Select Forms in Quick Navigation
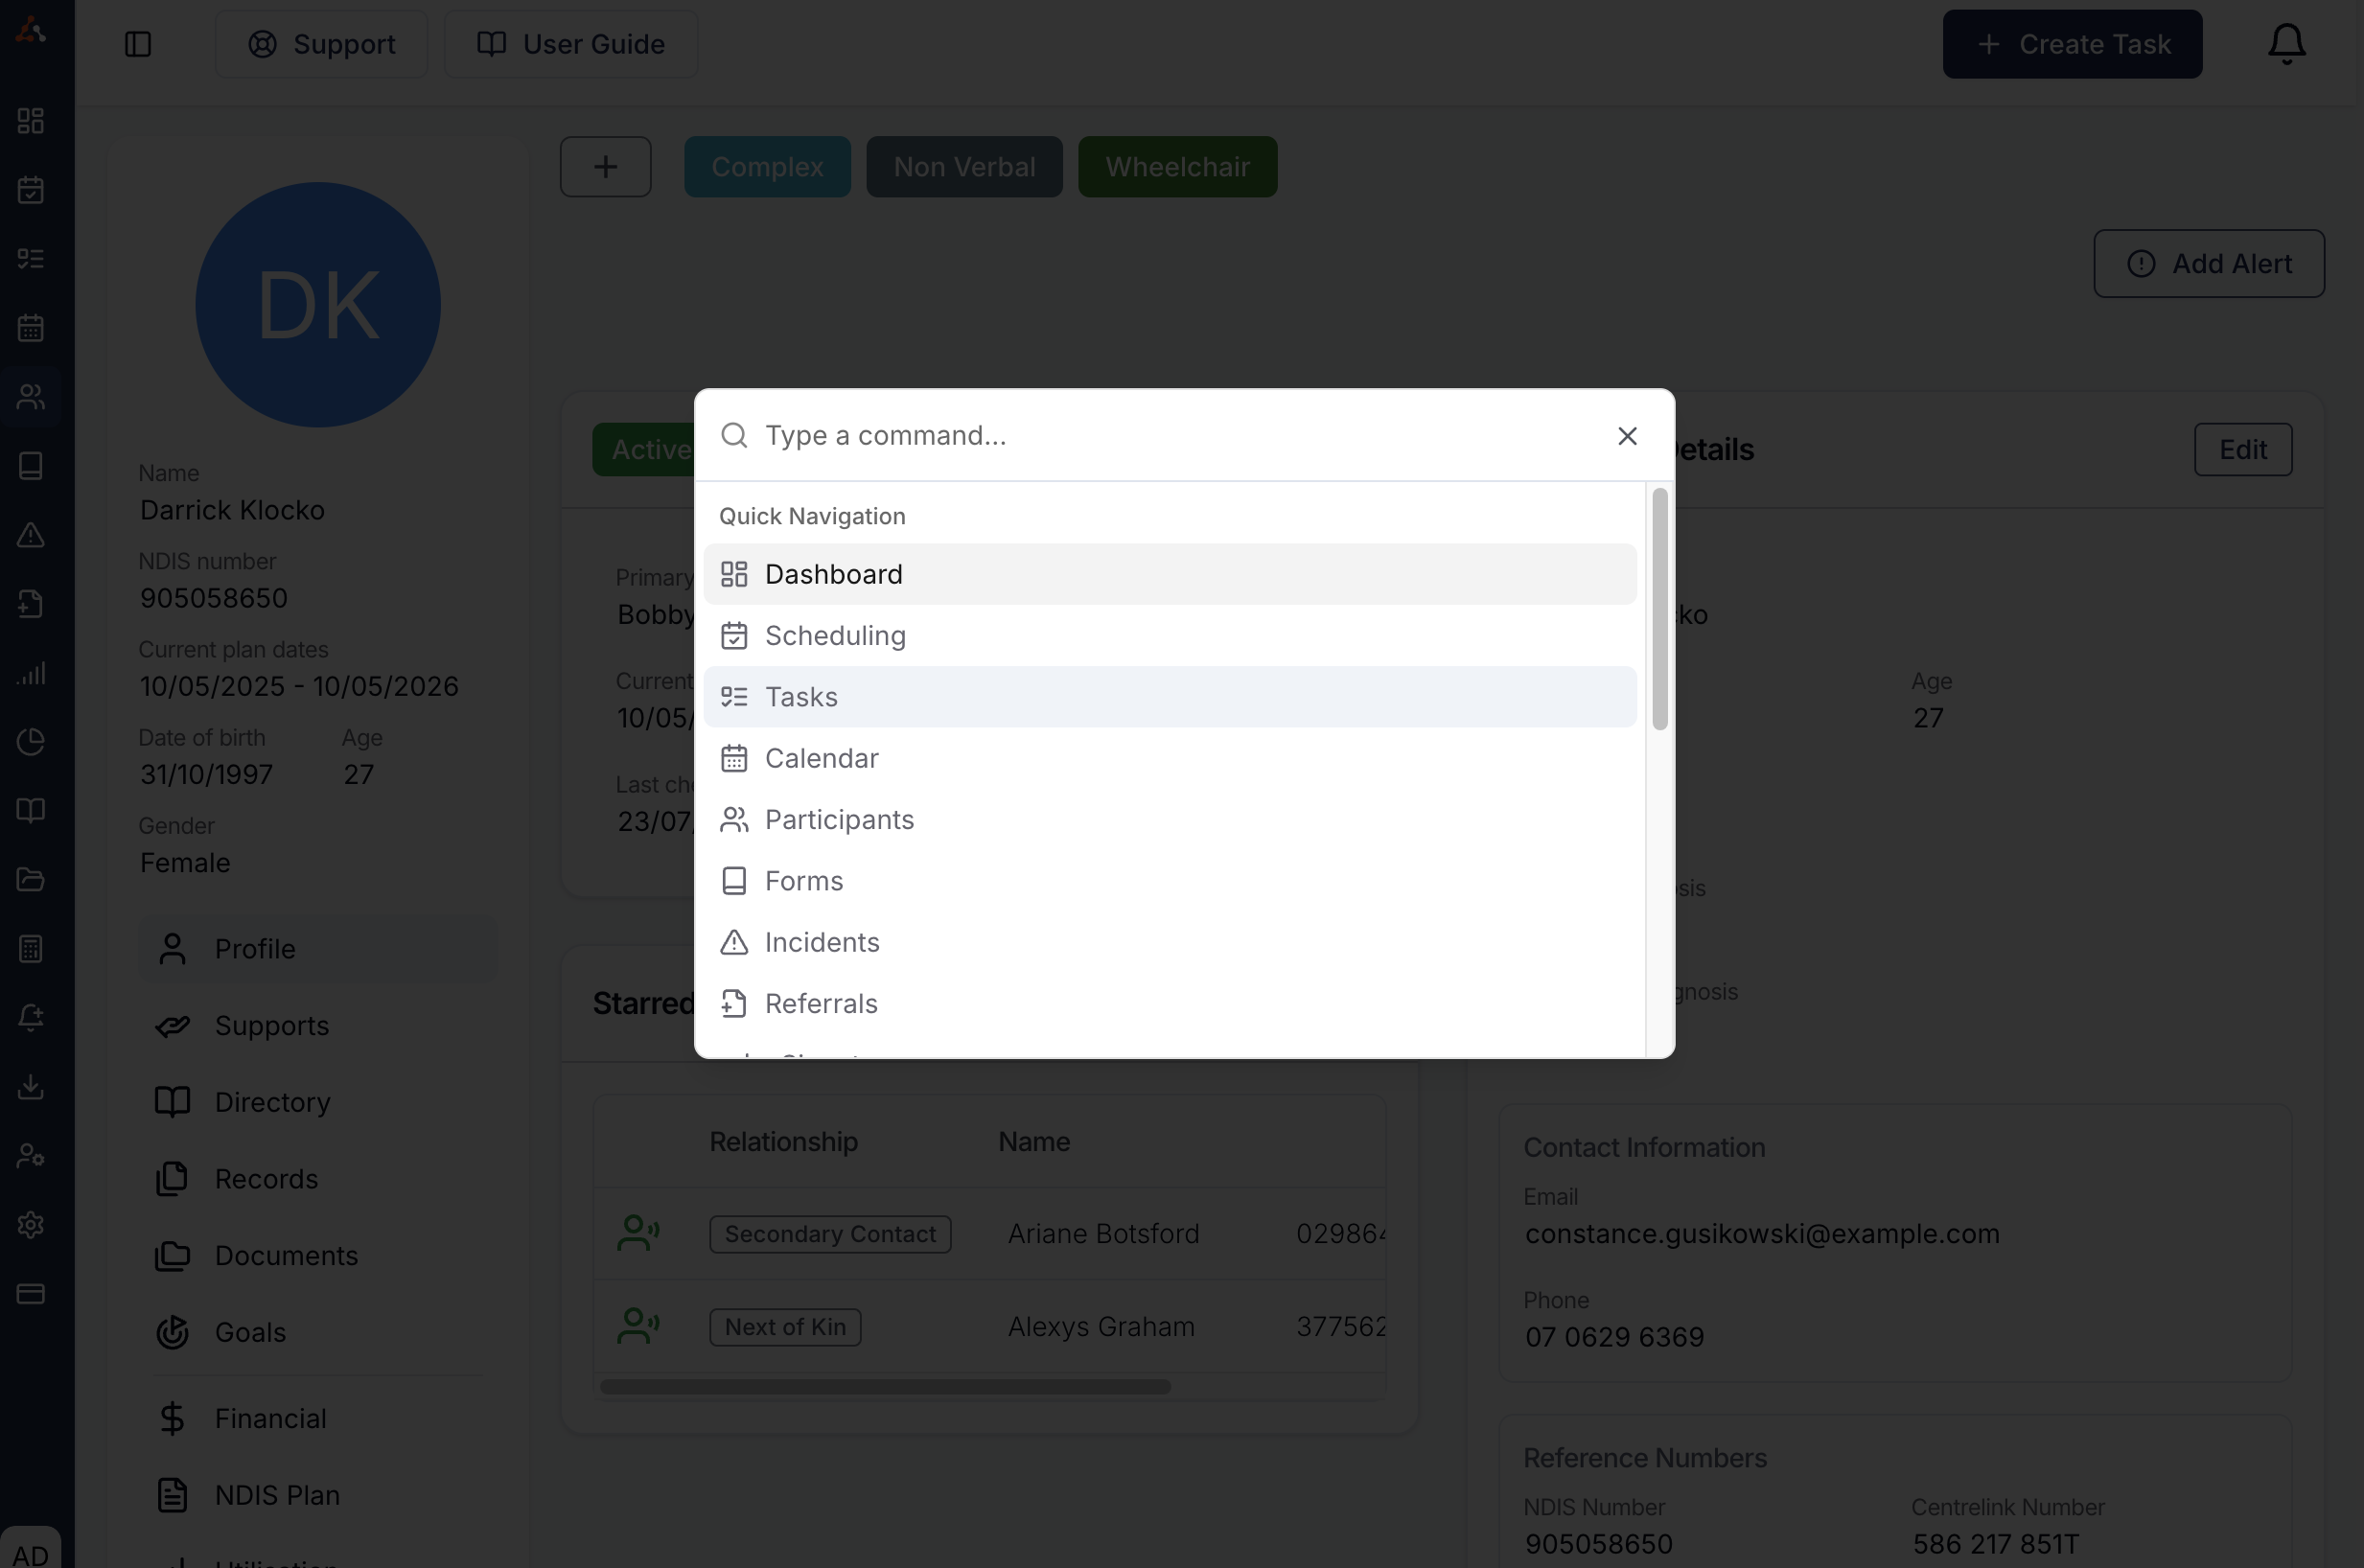Screen dimensions: 2364x1568 tap(1170, 881)
